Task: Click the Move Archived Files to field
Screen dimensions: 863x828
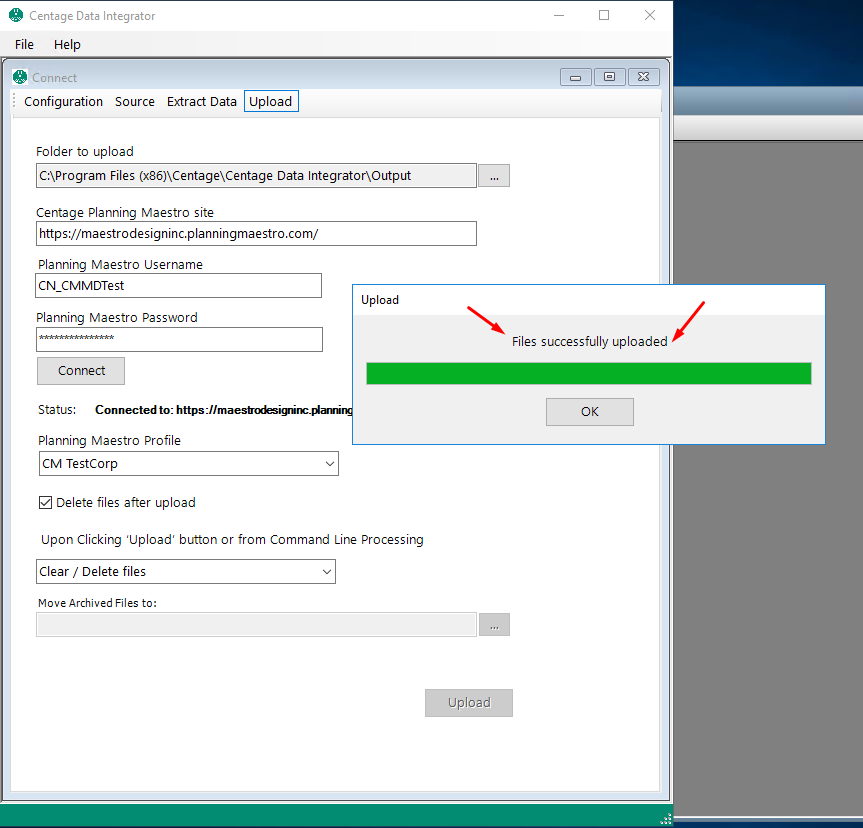Action: [256, 625]
